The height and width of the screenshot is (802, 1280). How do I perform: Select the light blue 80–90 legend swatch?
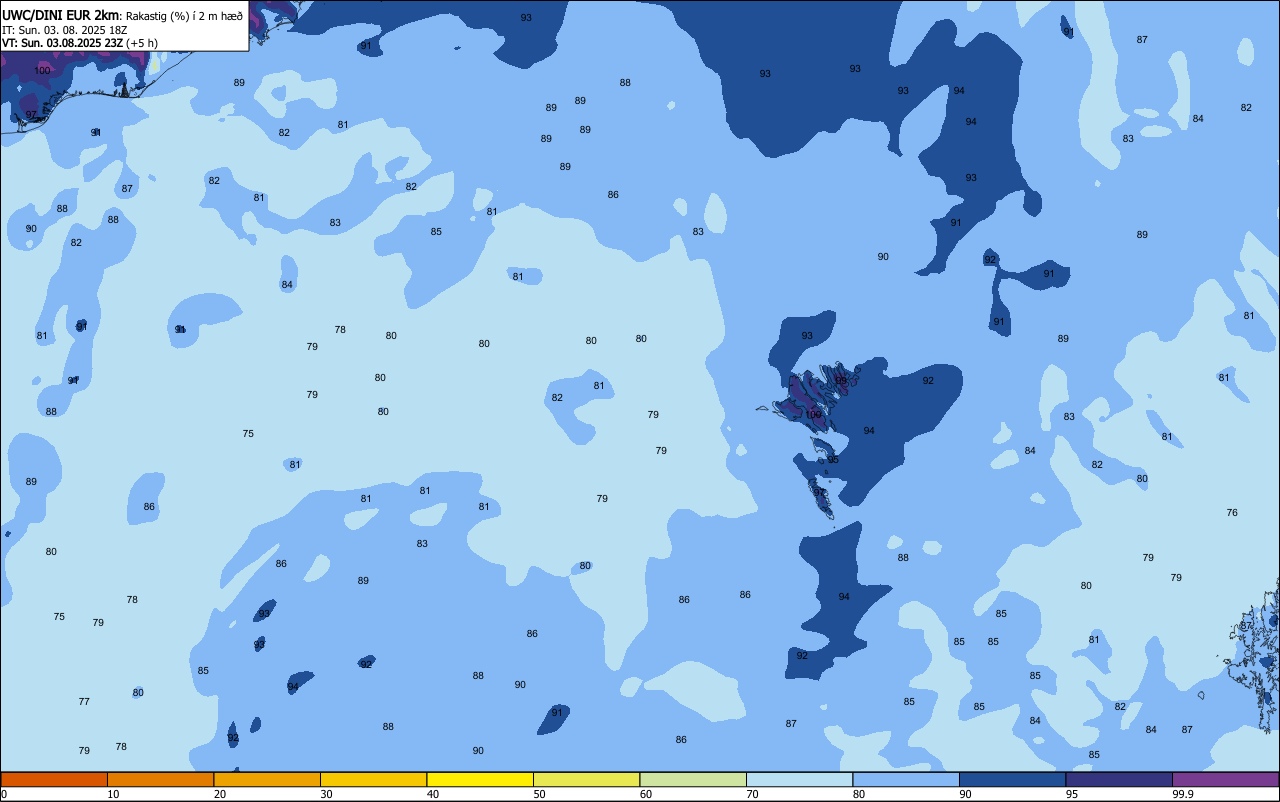(906, 779)
